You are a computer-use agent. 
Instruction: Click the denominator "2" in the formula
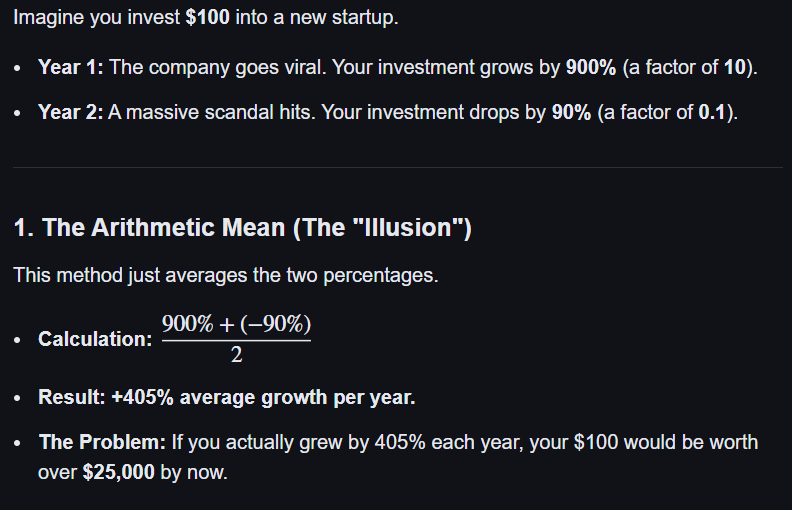click(236, 355)
